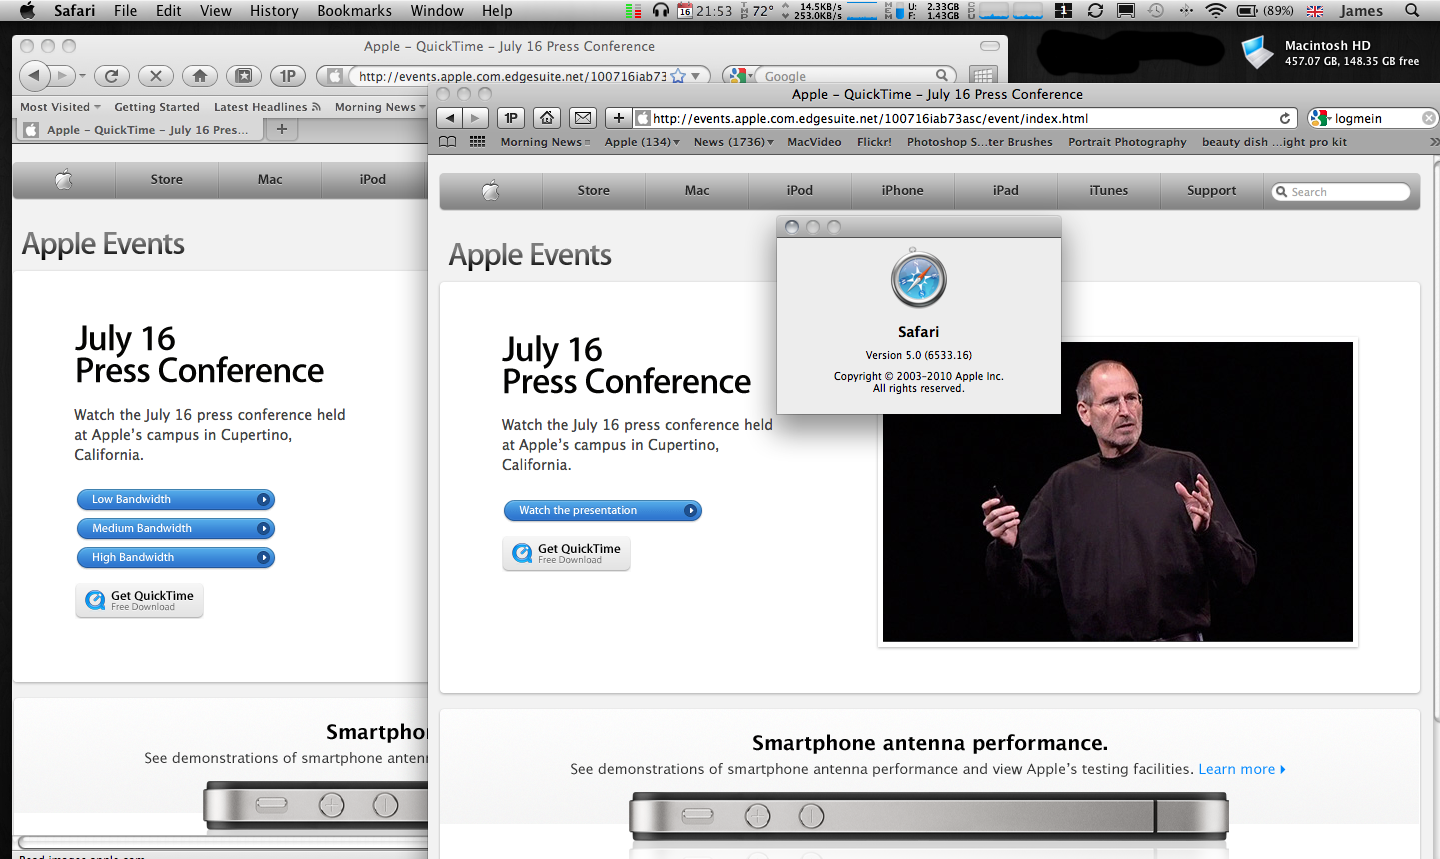This screenshot has width=1440, height=859.
Task: Open the Safari application menu
Action: (x=74, y=11)
